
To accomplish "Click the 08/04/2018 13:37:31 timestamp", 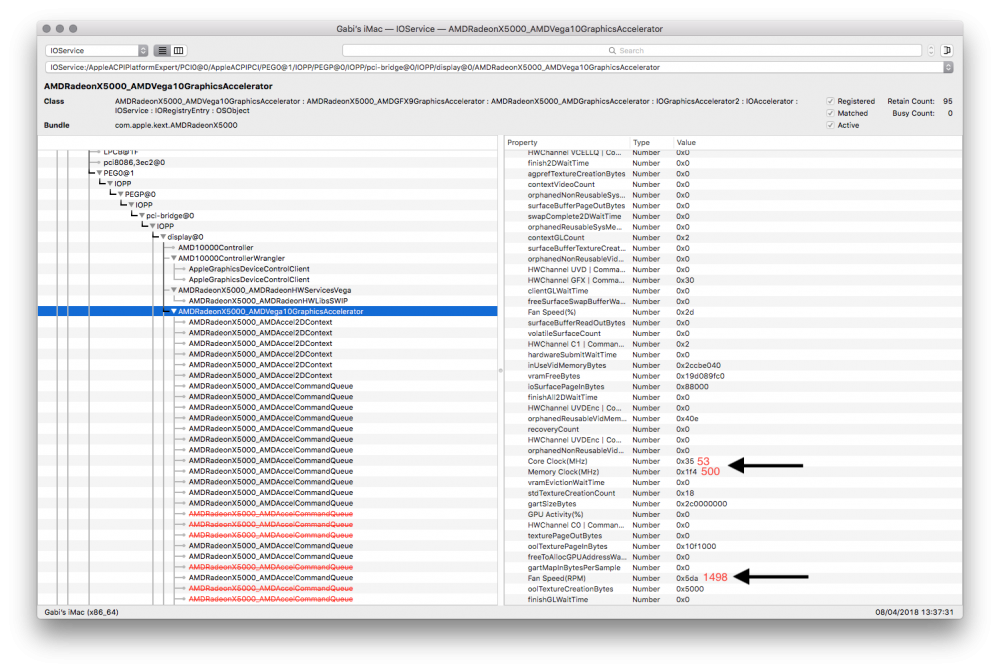I will tap(914, 612).
